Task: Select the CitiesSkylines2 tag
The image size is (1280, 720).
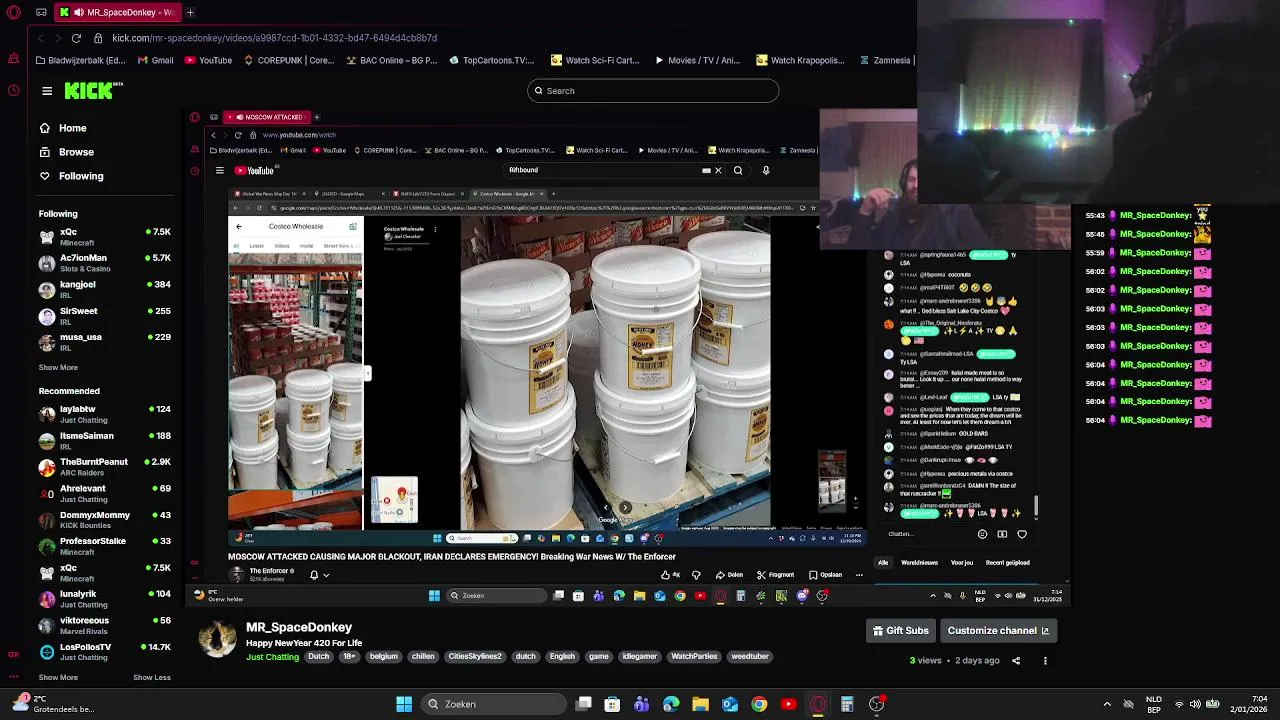Action: tap(475, 657)
